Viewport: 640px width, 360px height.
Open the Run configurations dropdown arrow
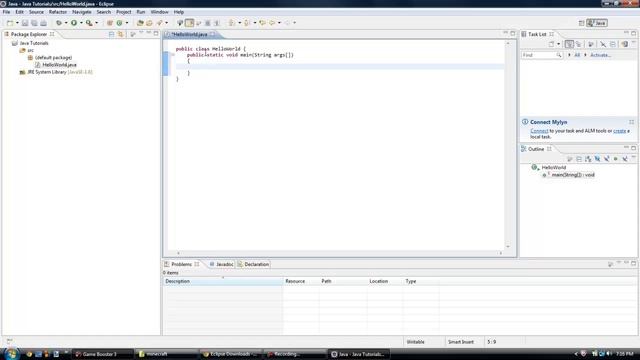(81, 23)
